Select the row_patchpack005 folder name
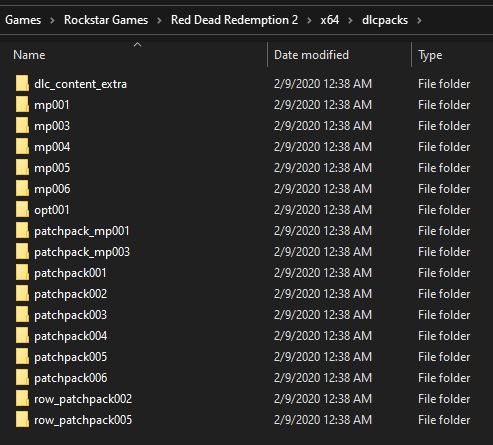The width and height of the screenshot is (493, 445). pos(83,420)
